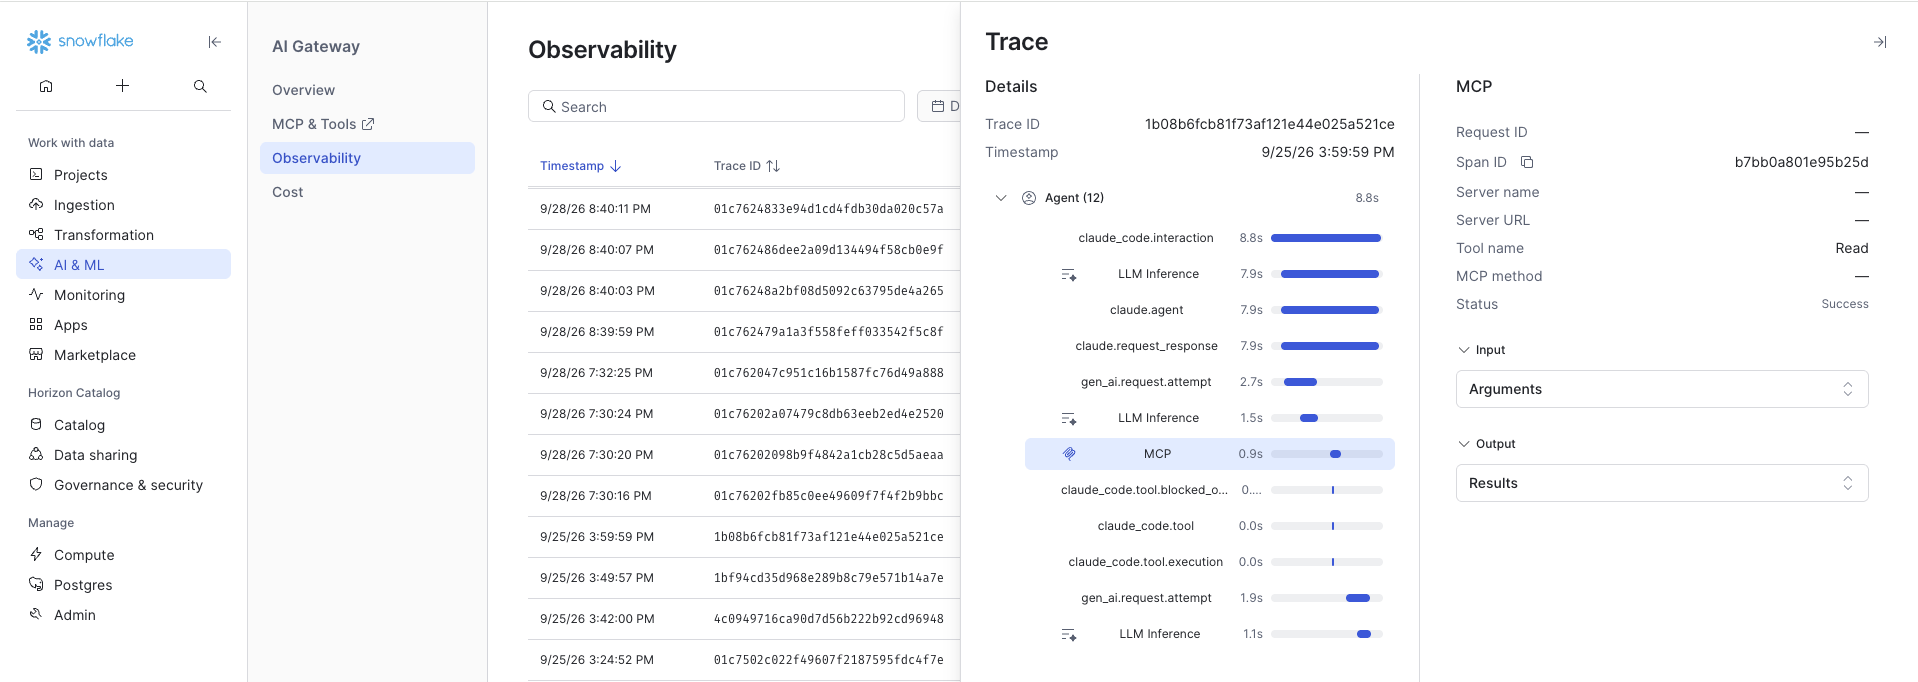Expand the Results box
Viewport: 1918px width, 682px height.
1662,483
